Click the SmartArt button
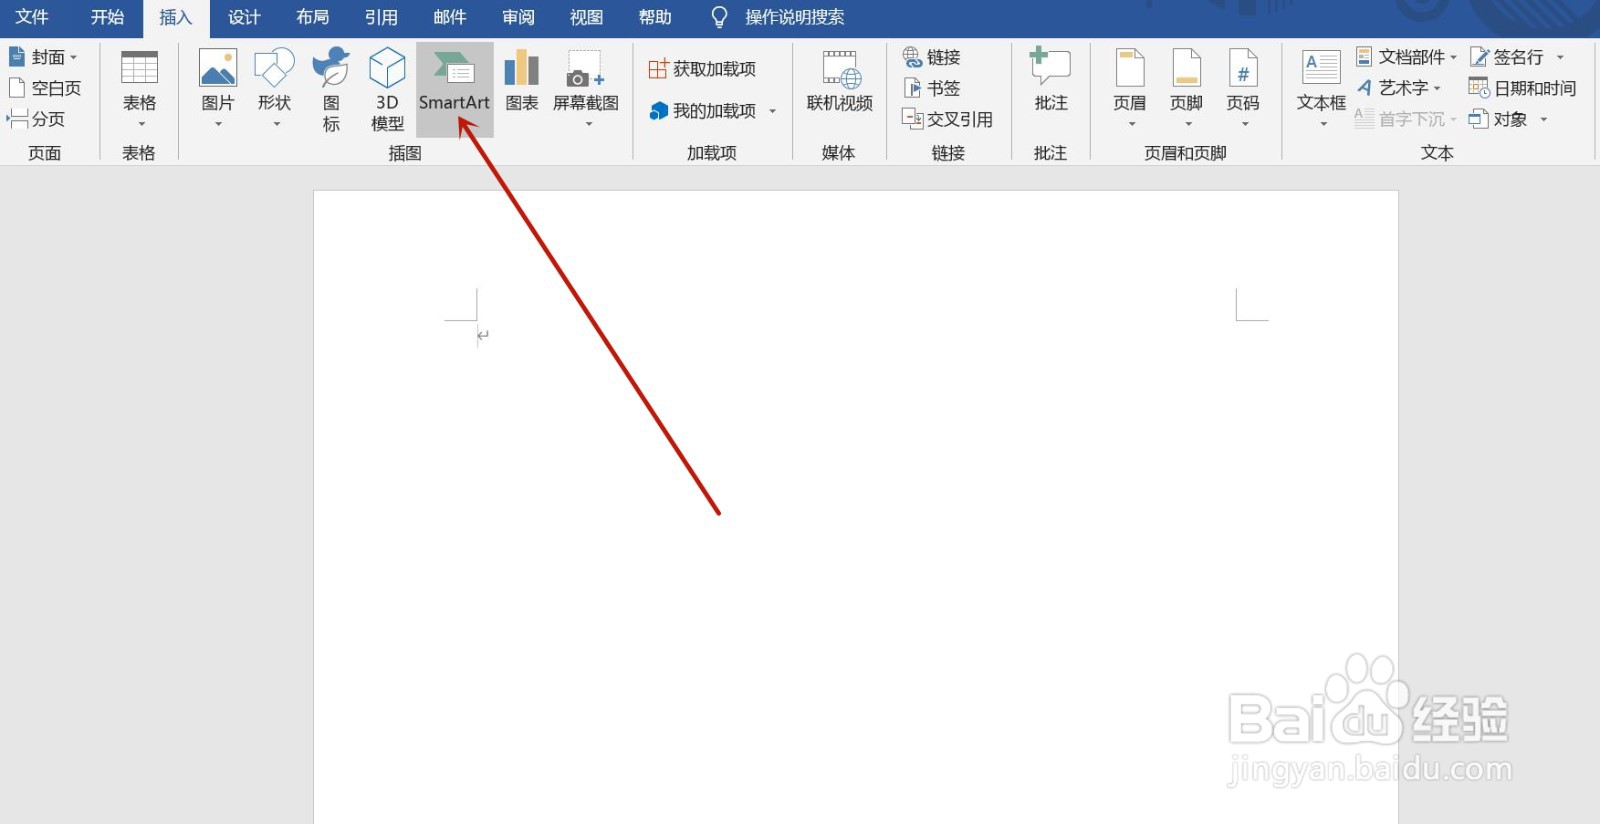The image size is (1600, 824). 454,90
